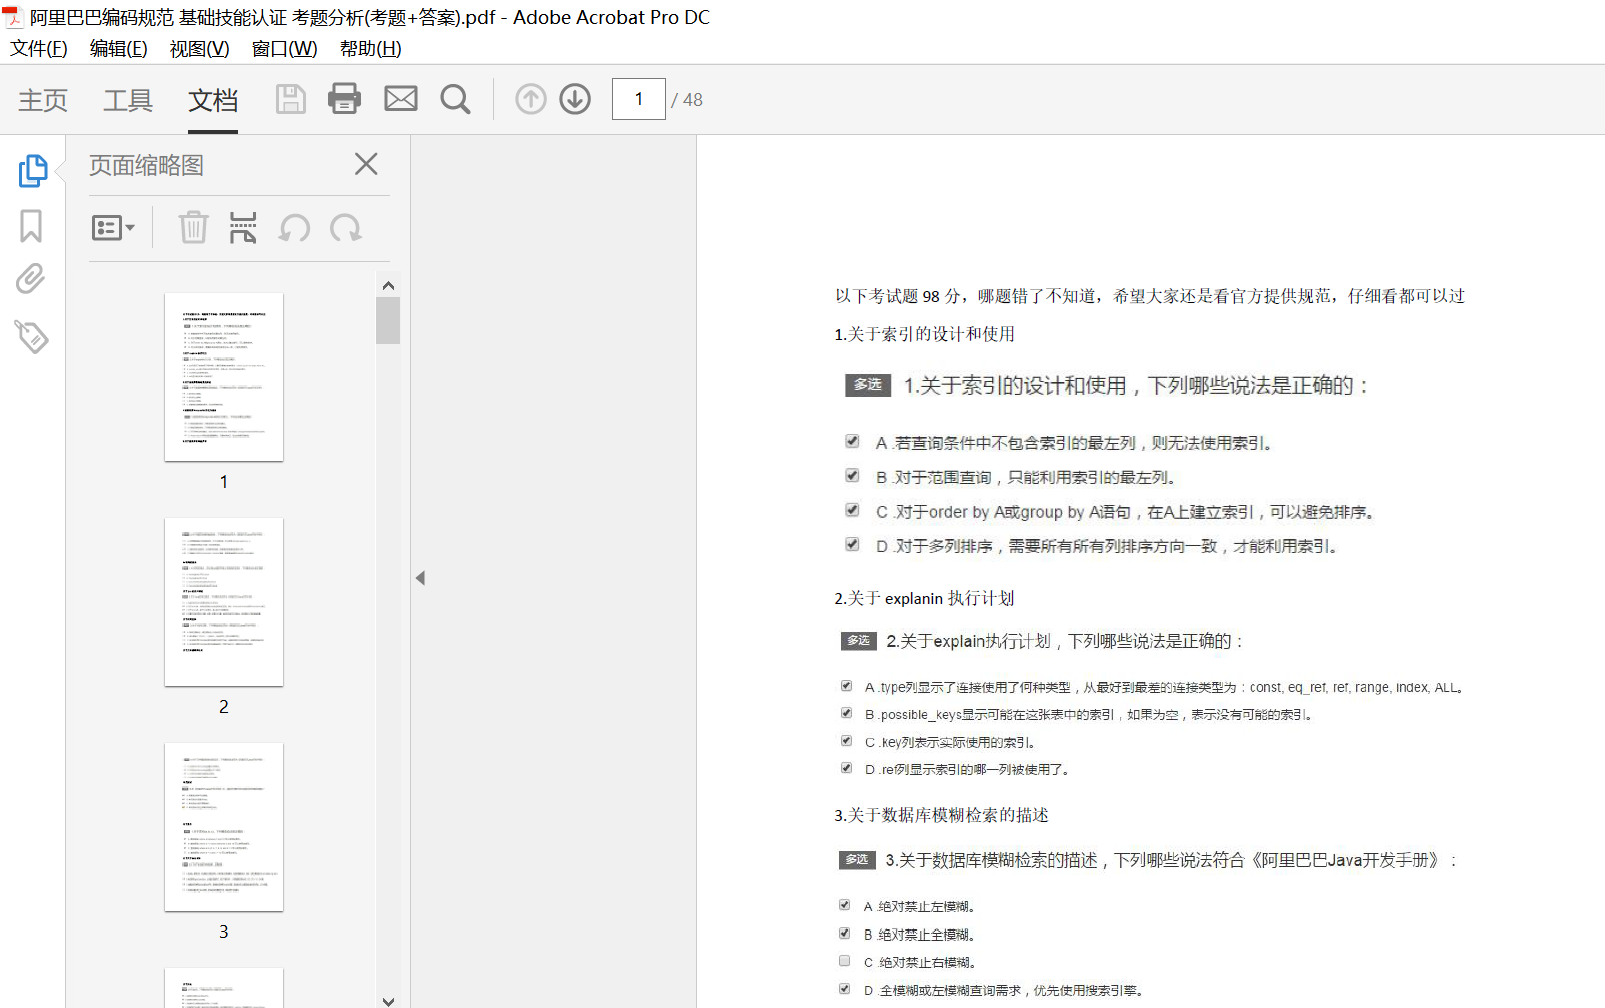The width and height of the screenshot is (1605, 1008).
Task: Select page 3 thumbnail
Action: (x=224, y=827)
